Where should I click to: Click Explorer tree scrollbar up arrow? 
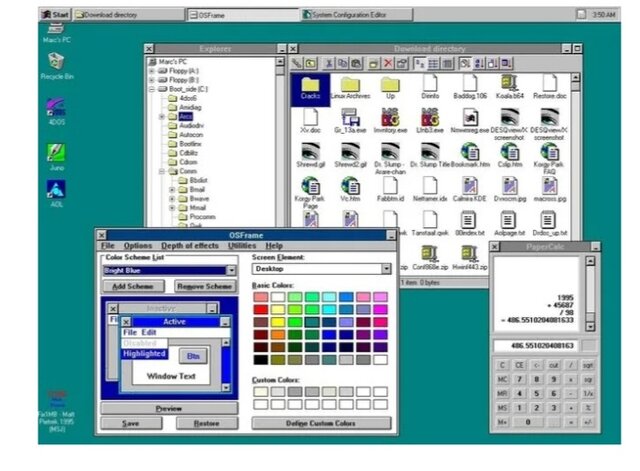tap(280, 62)
